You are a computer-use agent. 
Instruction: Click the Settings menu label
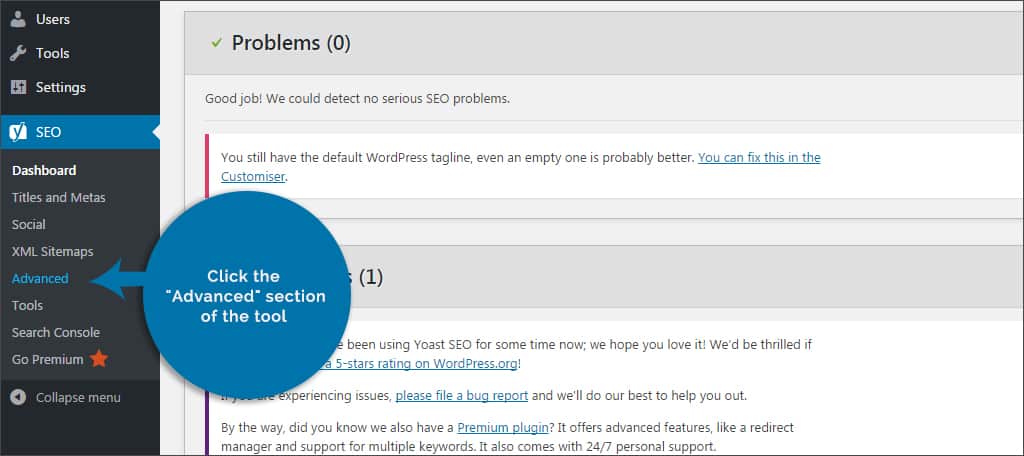pyautogui.click(x=61, y=87)
